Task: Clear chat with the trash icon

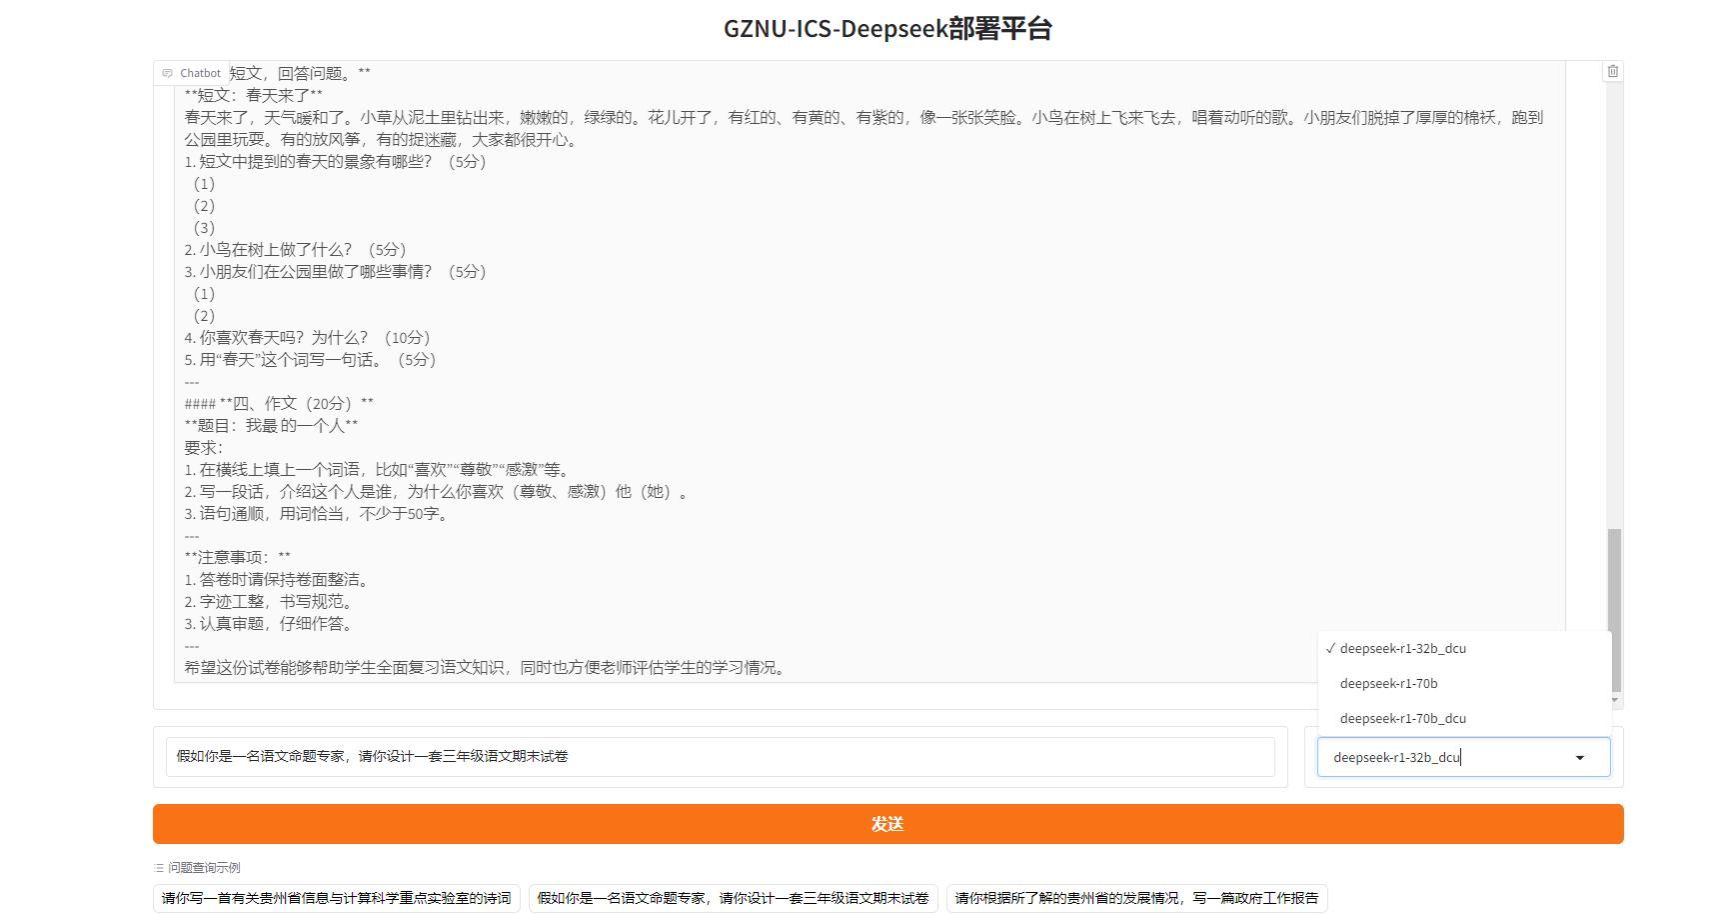Action: [1612, 71]
